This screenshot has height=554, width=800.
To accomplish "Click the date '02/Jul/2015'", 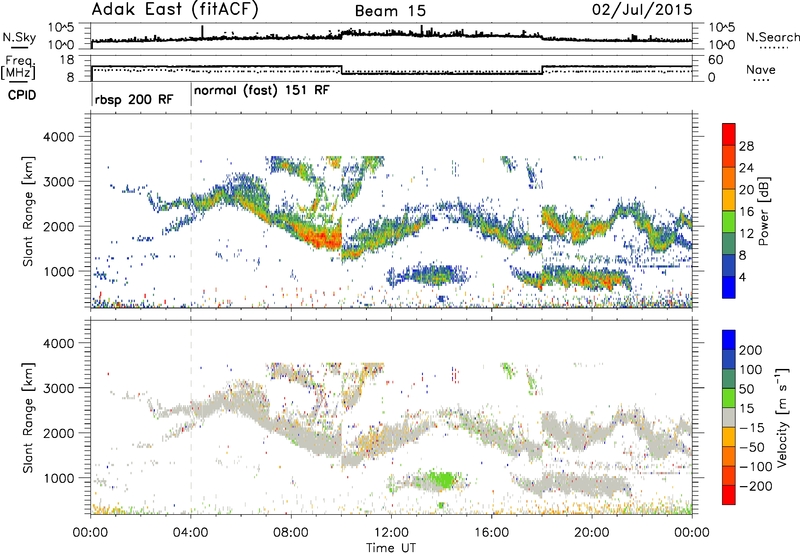I will (642, 9).
